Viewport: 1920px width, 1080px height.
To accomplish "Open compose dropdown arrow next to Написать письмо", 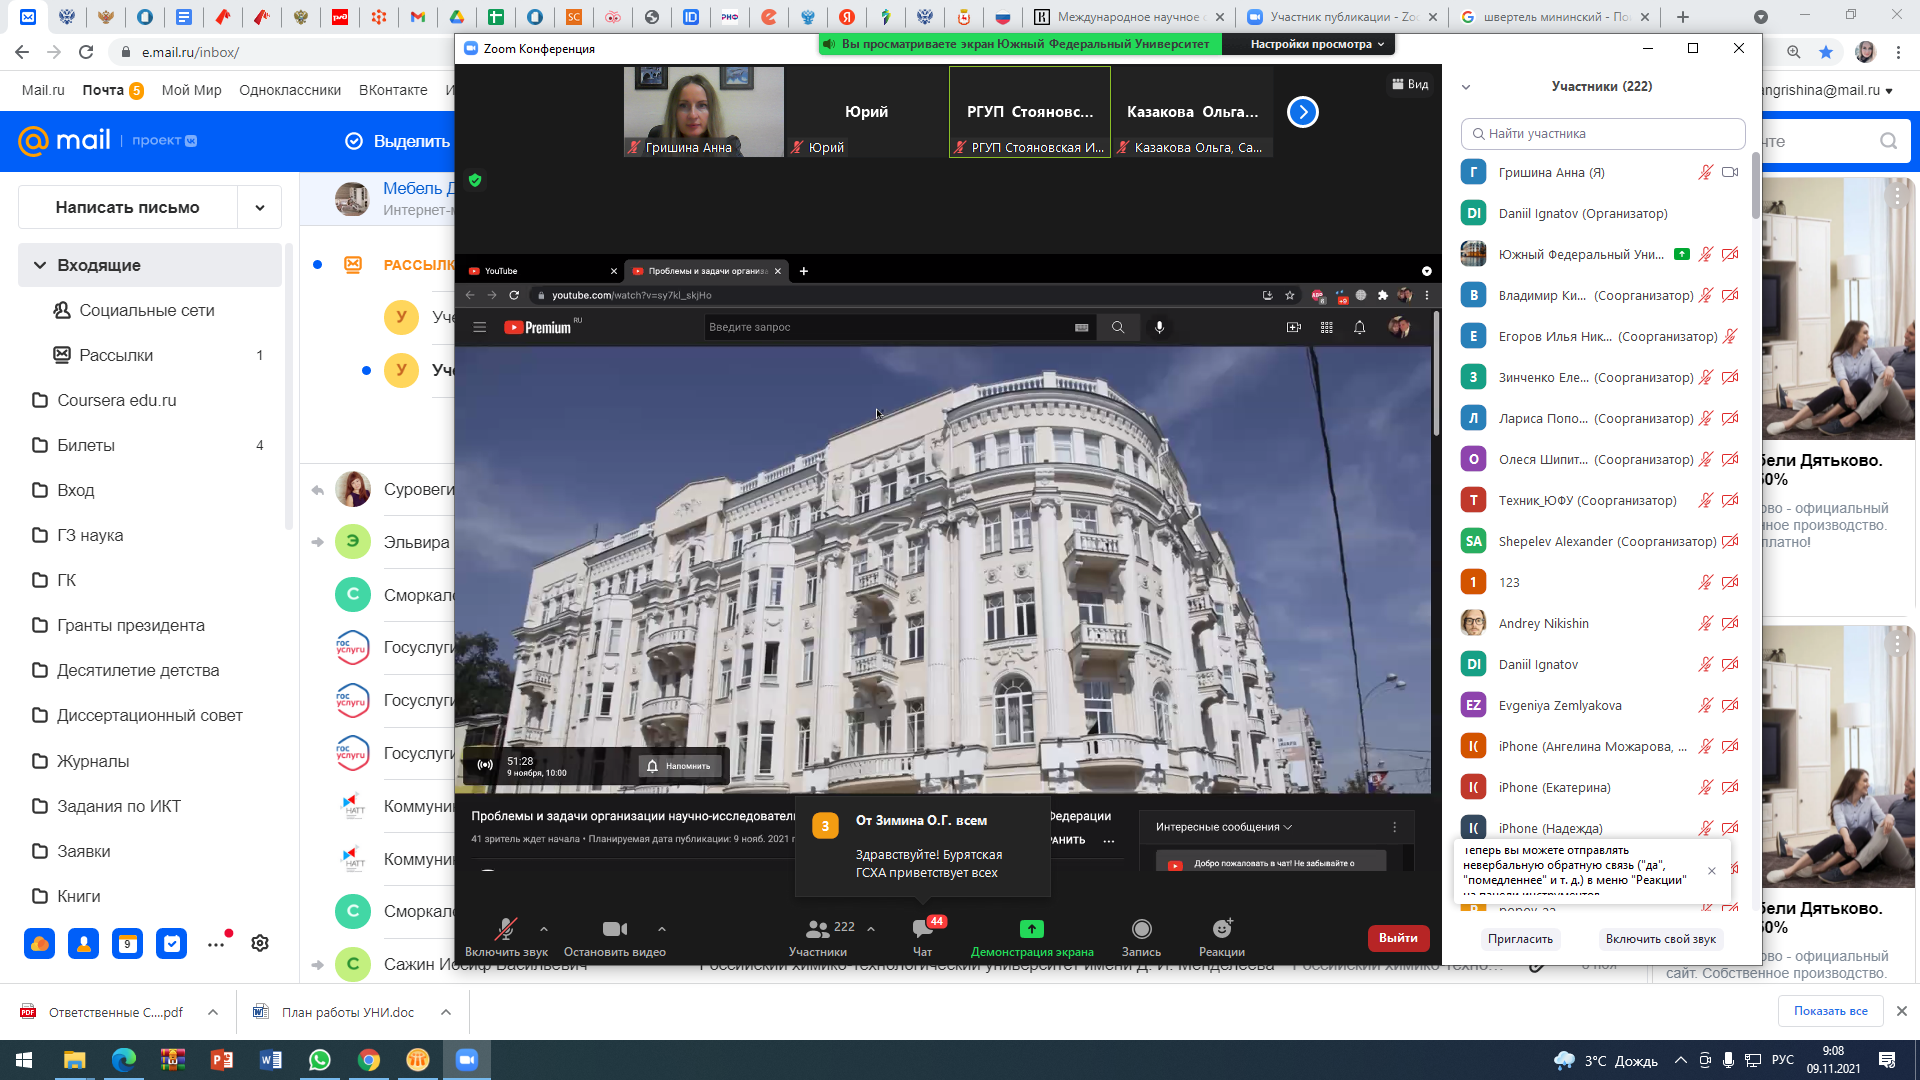I will pos(260,208).
